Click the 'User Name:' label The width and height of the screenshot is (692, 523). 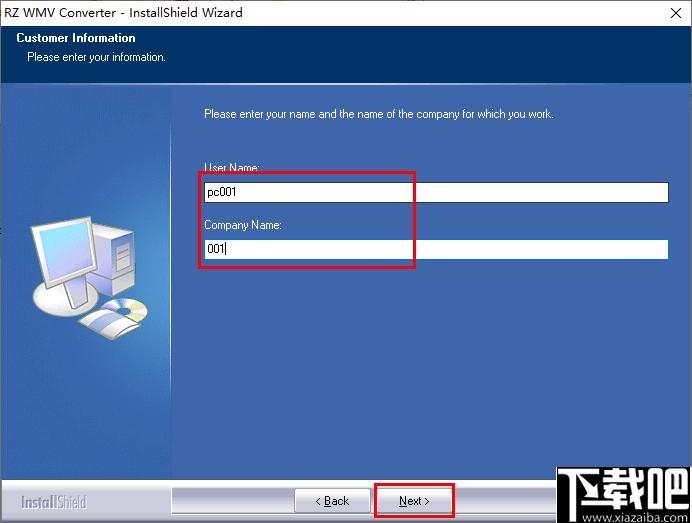pos(232,167)
